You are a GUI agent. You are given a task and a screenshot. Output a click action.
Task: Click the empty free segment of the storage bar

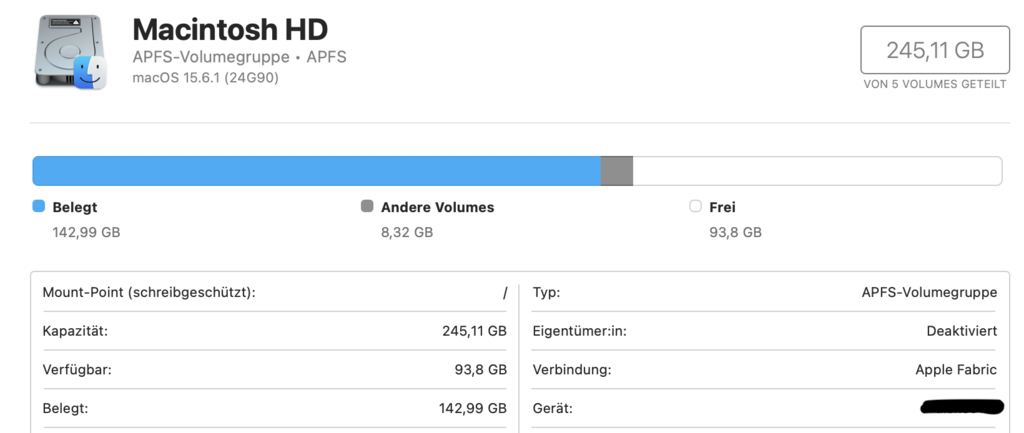817,171
